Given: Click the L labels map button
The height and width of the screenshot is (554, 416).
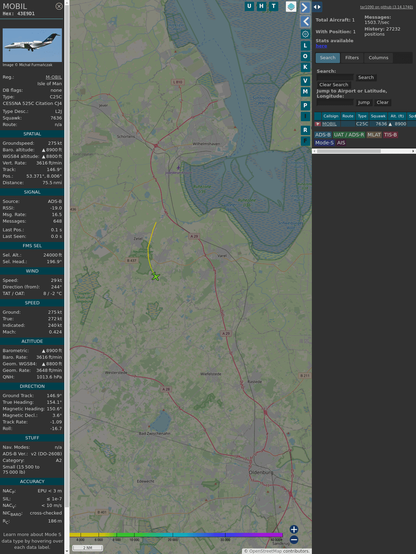Looking at the screenshot, I should [x=305, y=45].
